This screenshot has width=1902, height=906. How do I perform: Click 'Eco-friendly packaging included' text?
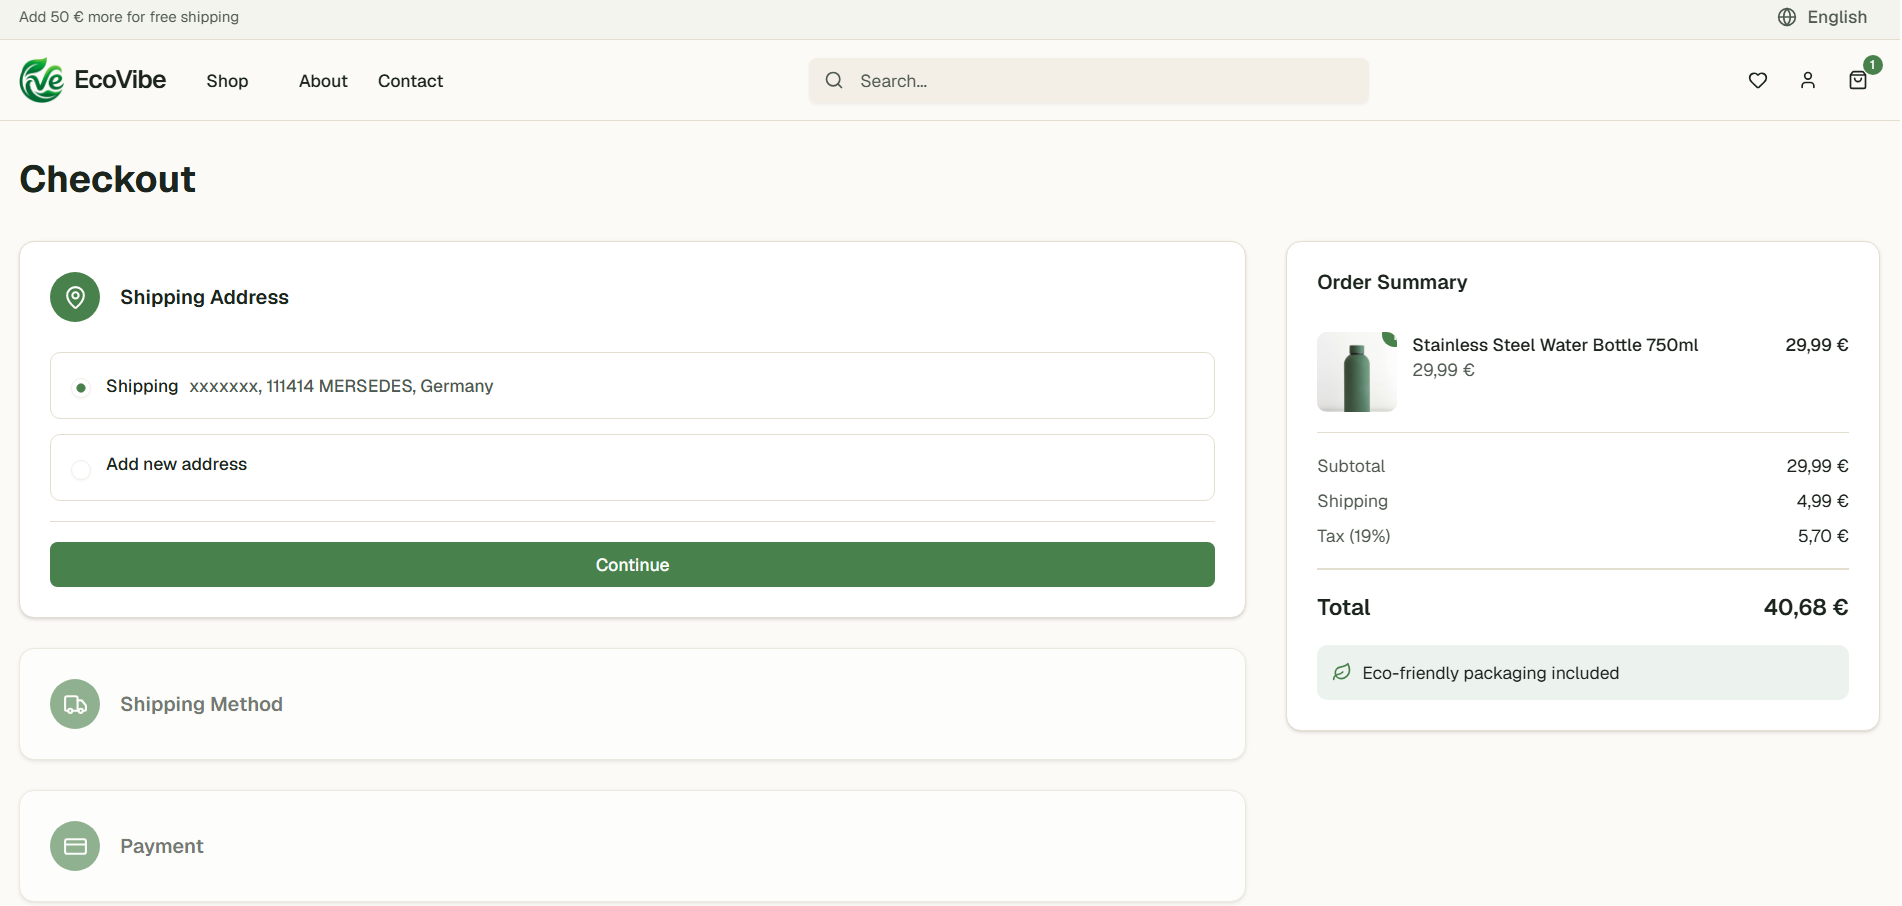coord(1490,673)
